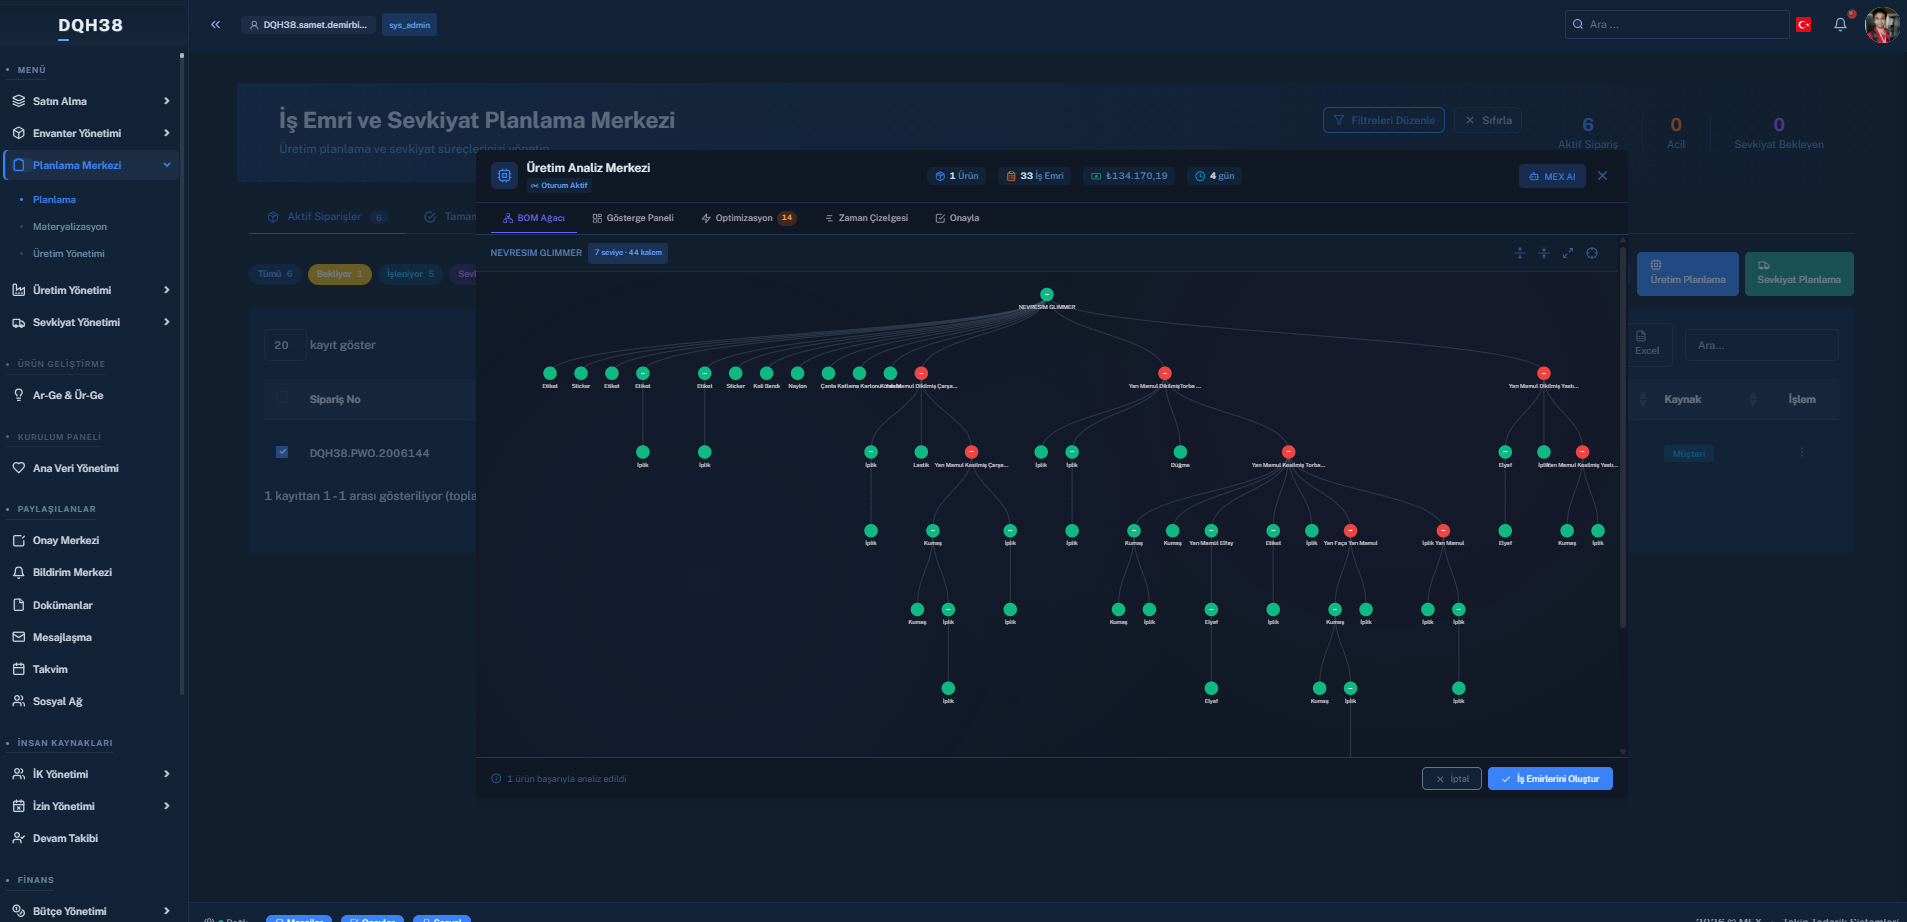Open the user profile avatar

[x=1882, y=25]
